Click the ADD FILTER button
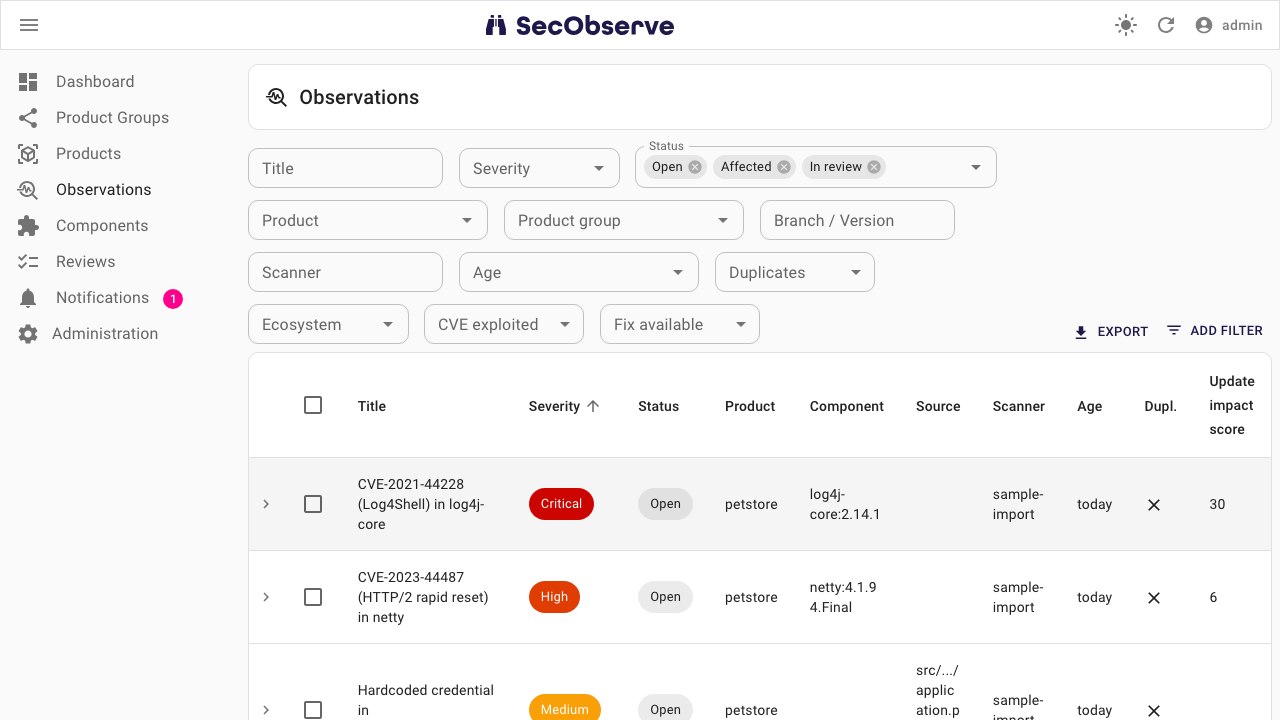Viewport: 1280px width, 720px height. coord(1215,331)
